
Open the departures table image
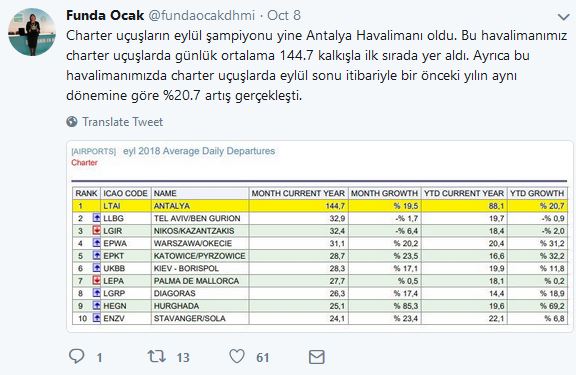coord(320,236)
